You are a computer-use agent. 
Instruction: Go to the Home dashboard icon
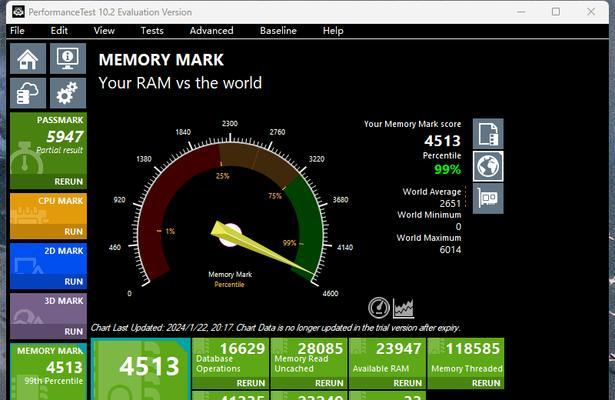28,59
